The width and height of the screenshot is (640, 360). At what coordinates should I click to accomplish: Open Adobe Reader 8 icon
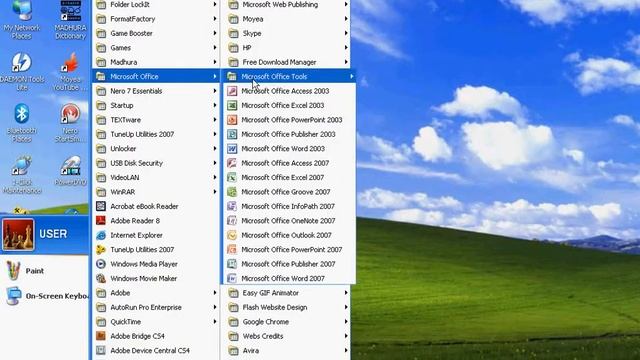[101, 221]
